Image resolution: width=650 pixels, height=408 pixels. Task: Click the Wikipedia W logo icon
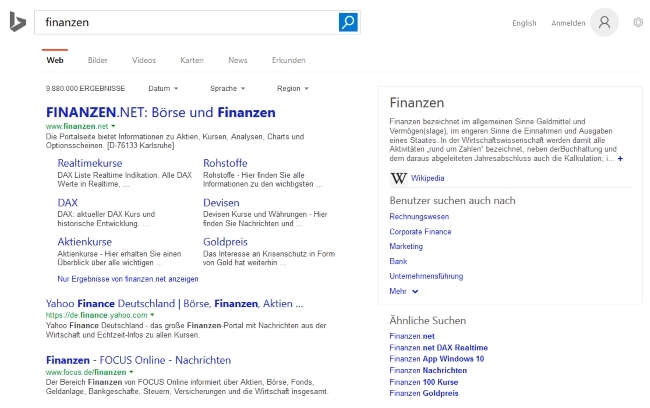tap(398, 178)
